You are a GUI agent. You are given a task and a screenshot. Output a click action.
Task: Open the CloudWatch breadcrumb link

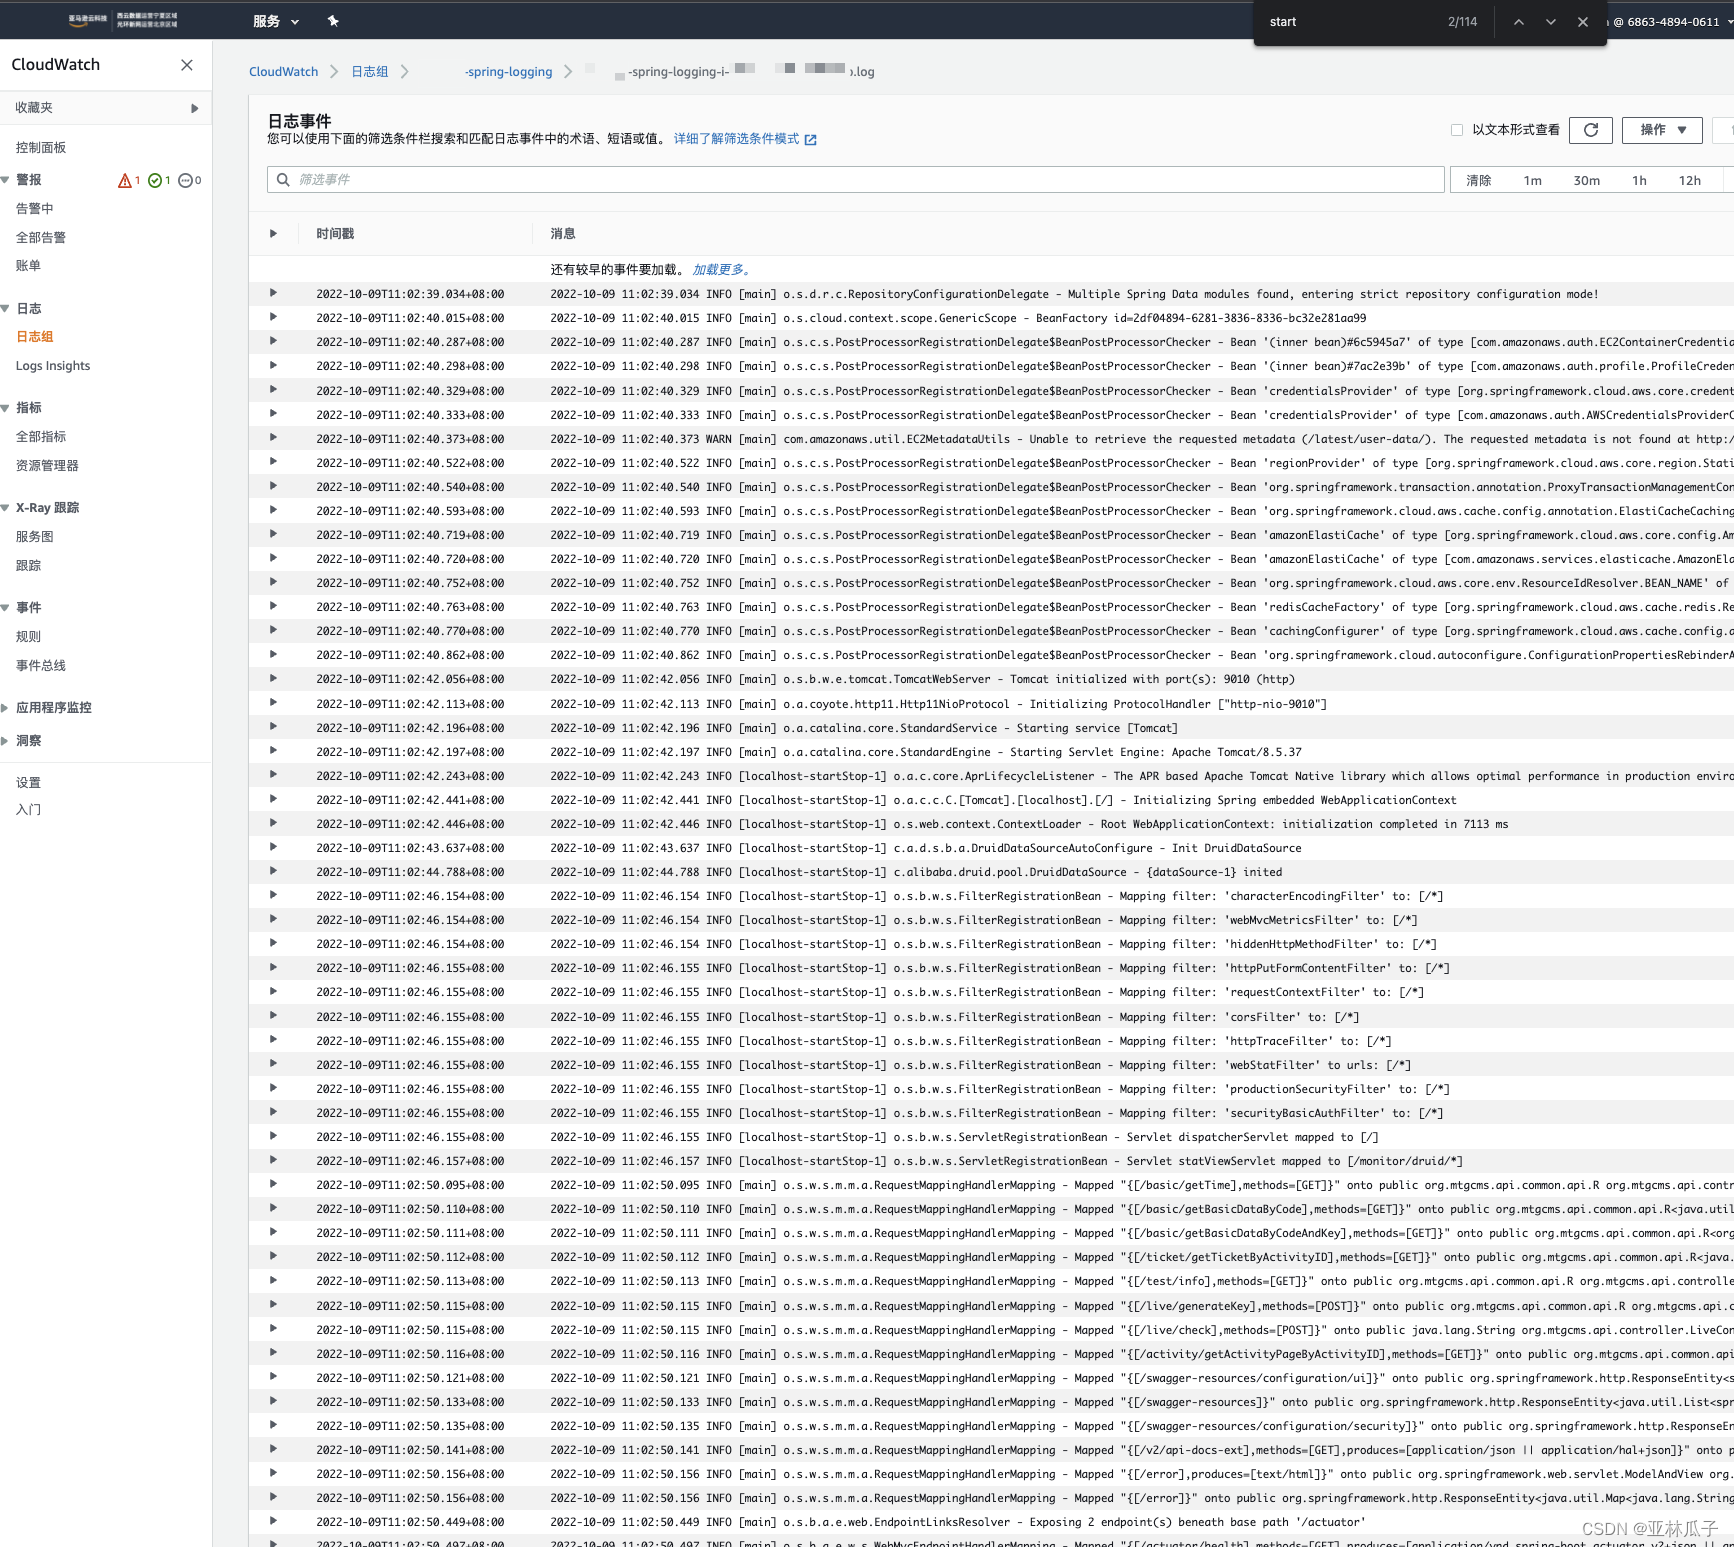(x=283, y=71)
